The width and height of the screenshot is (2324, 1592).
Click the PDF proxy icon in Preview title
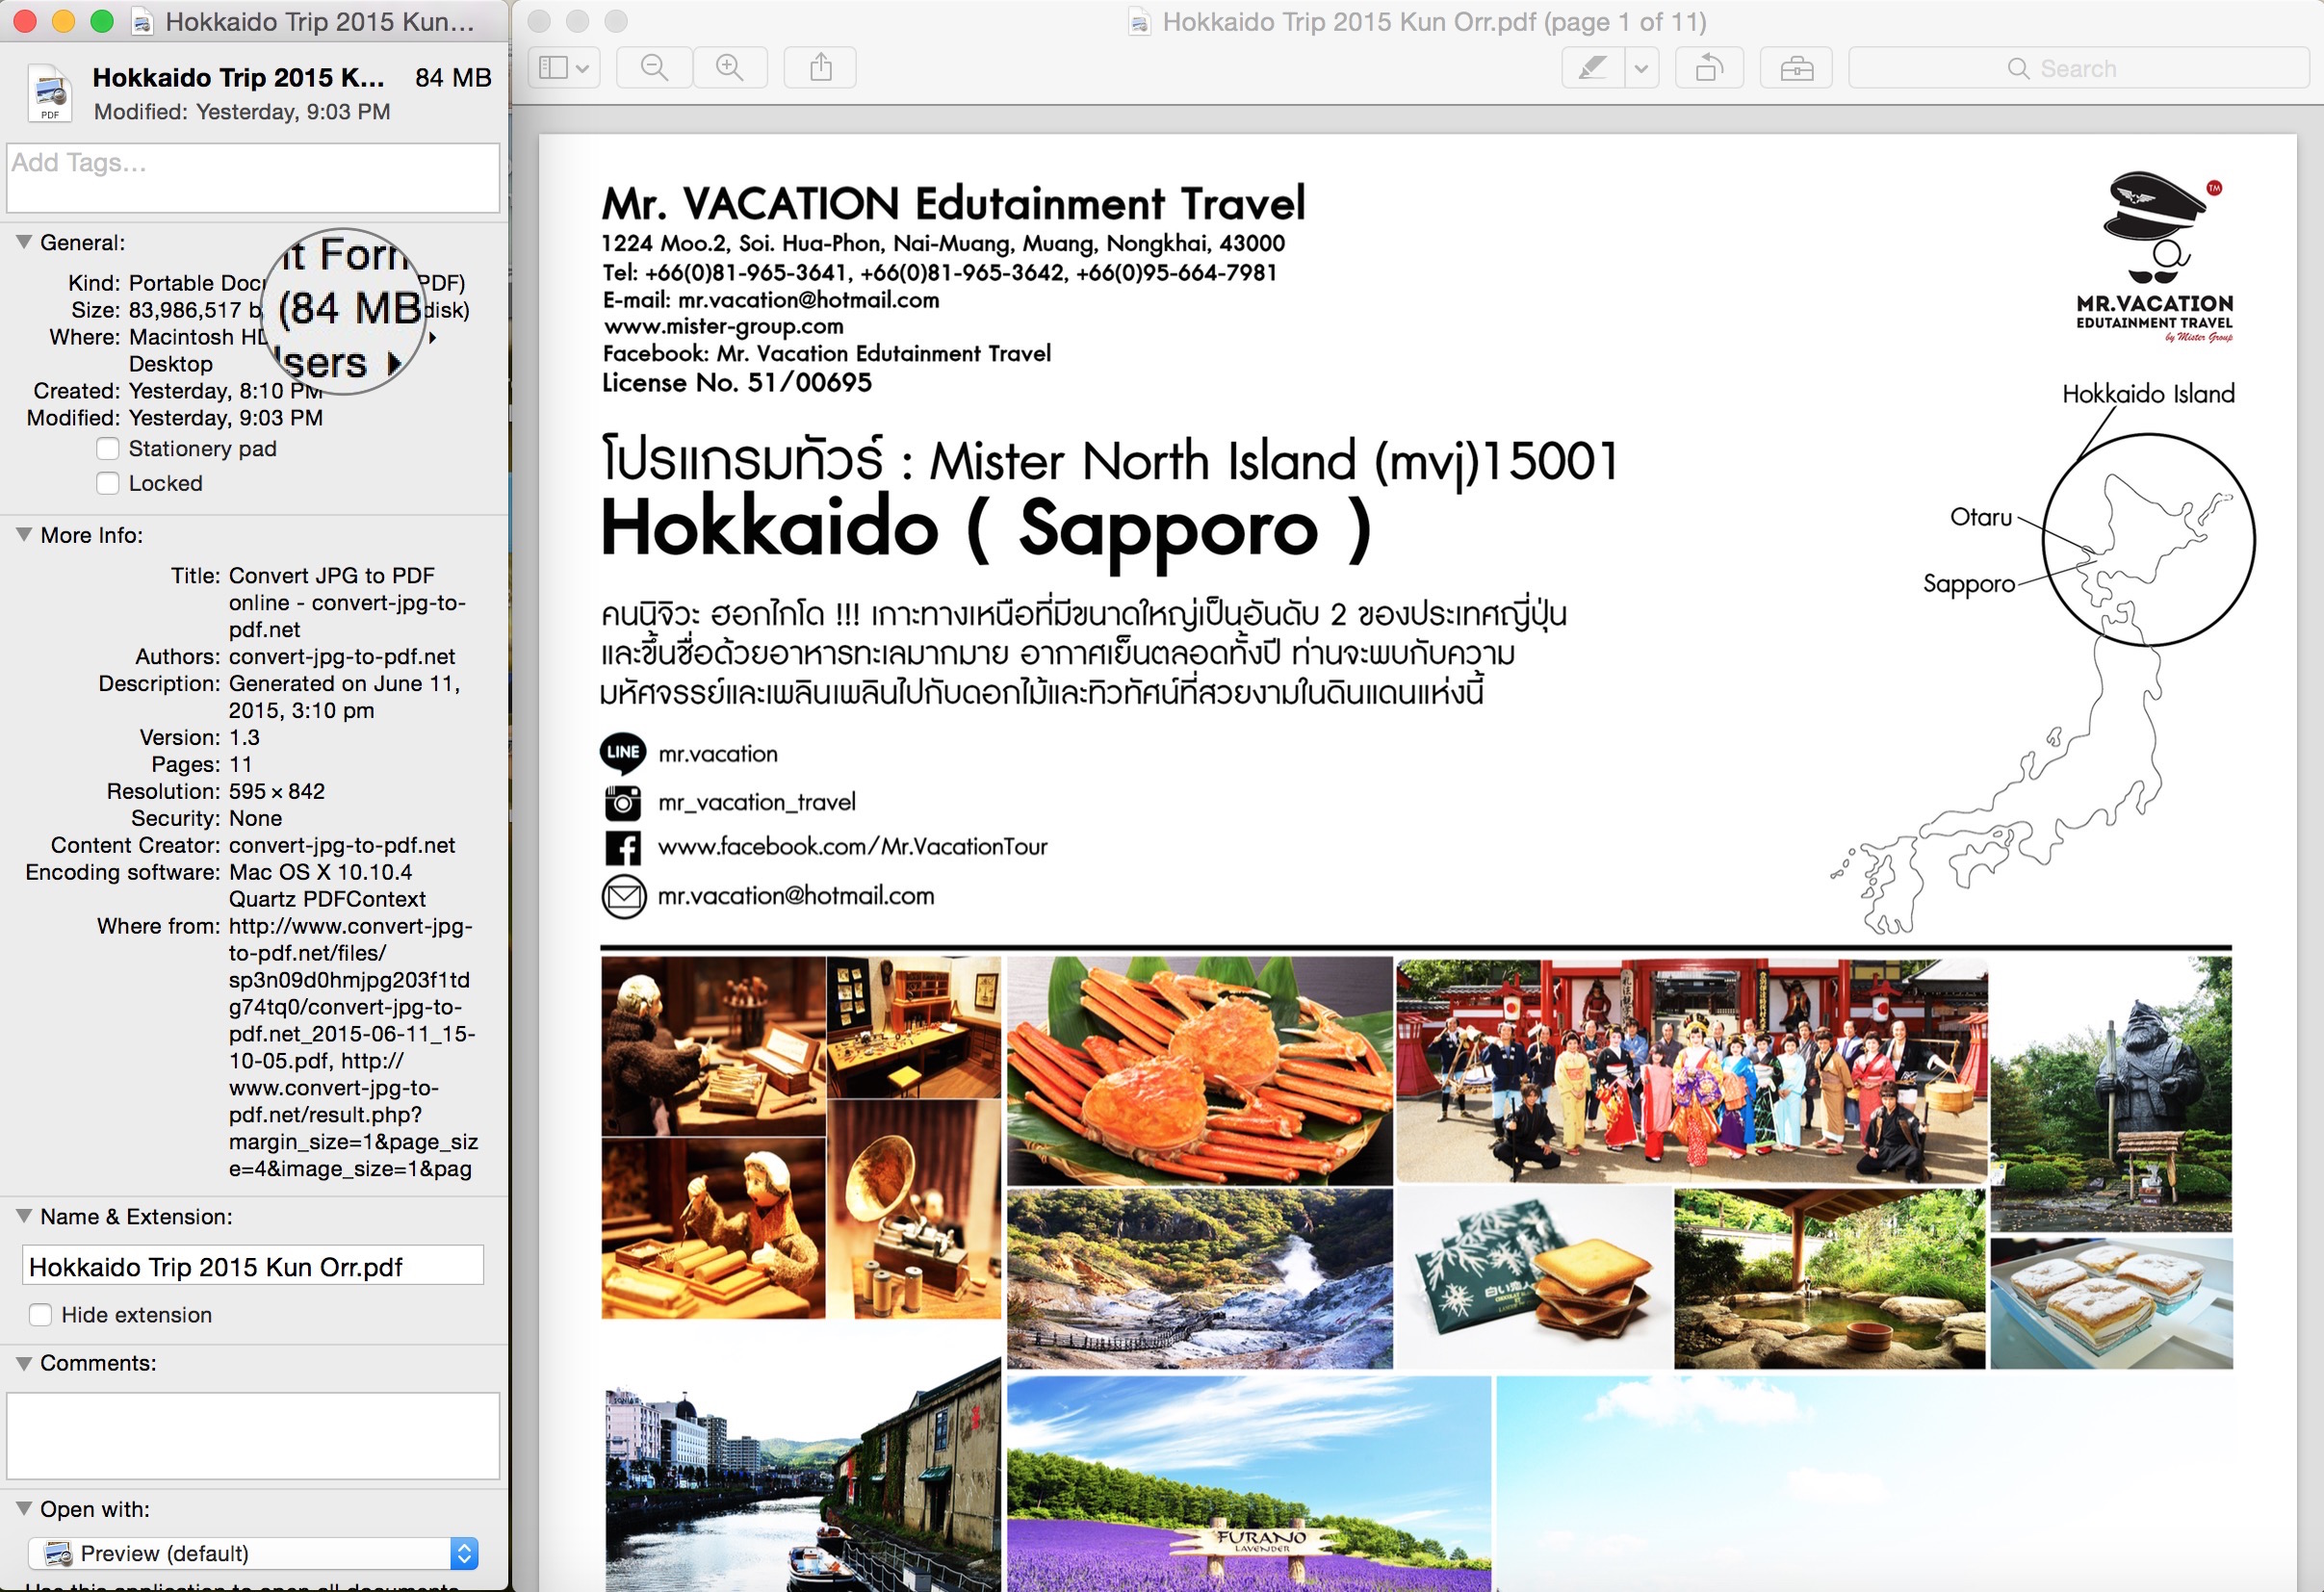pyautogui.click(x=1139, y=22)
